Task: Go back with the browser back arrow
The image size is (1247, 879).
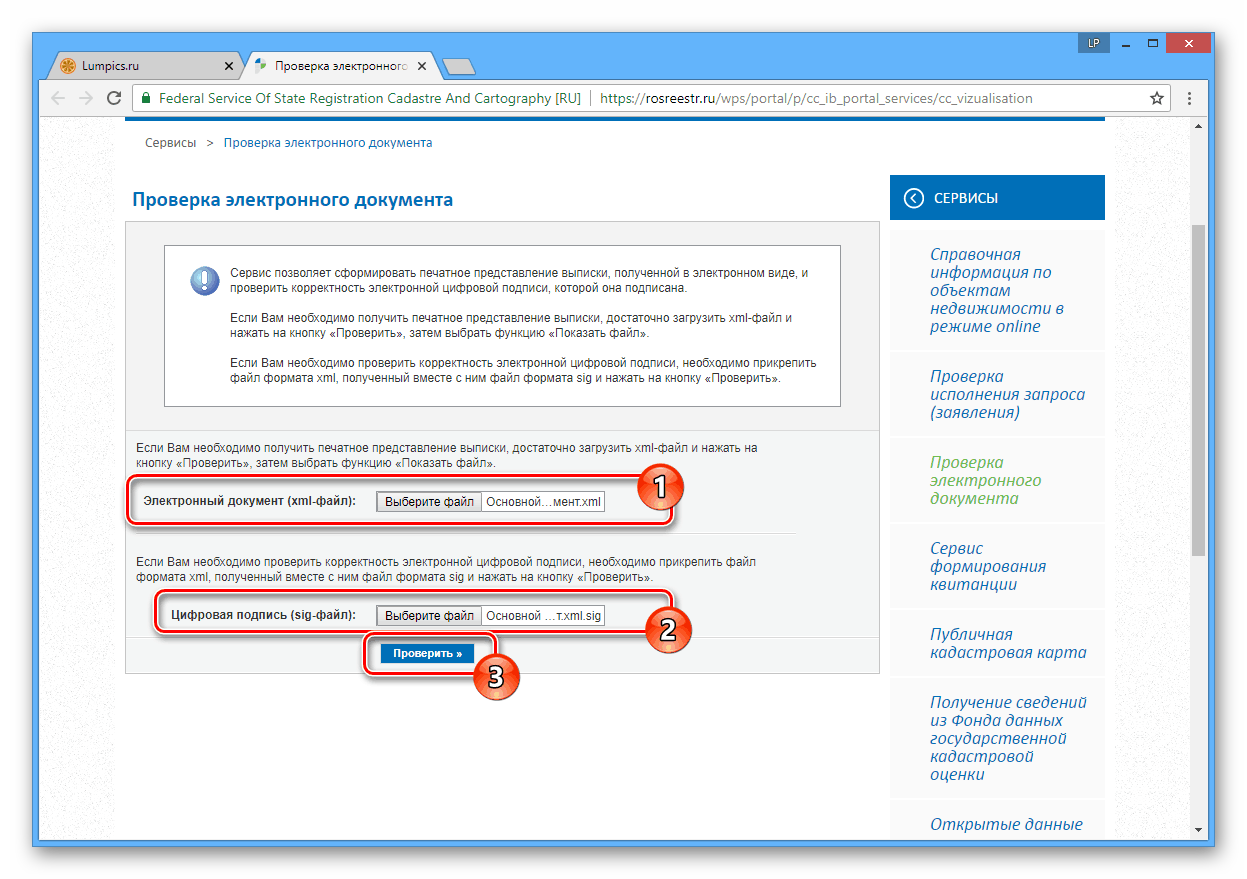Action: tap(58, 98)
